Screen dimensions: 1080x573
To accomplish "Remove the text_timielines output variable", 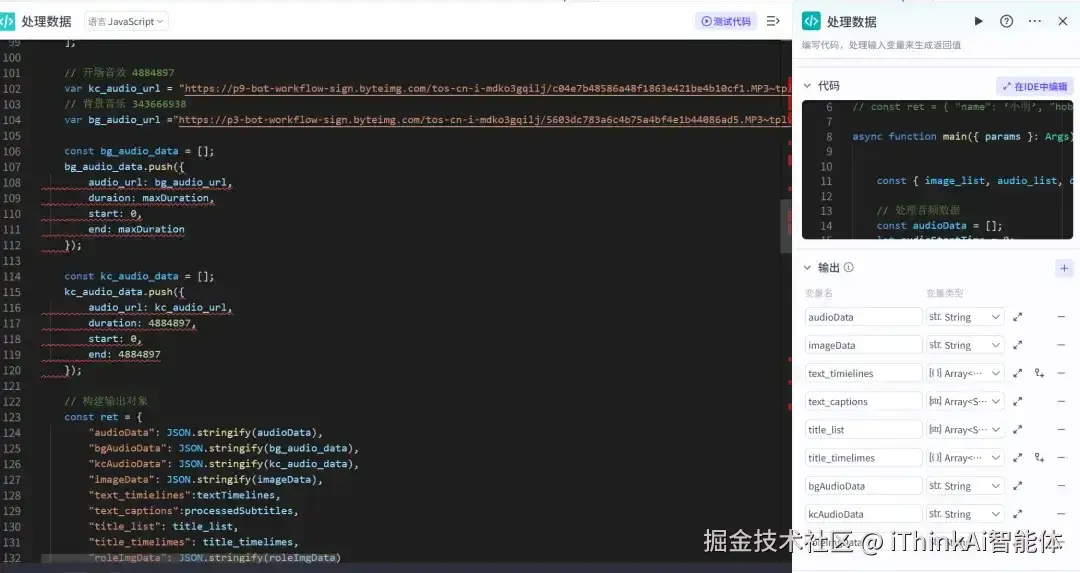I will click(x=1061, y=373).
